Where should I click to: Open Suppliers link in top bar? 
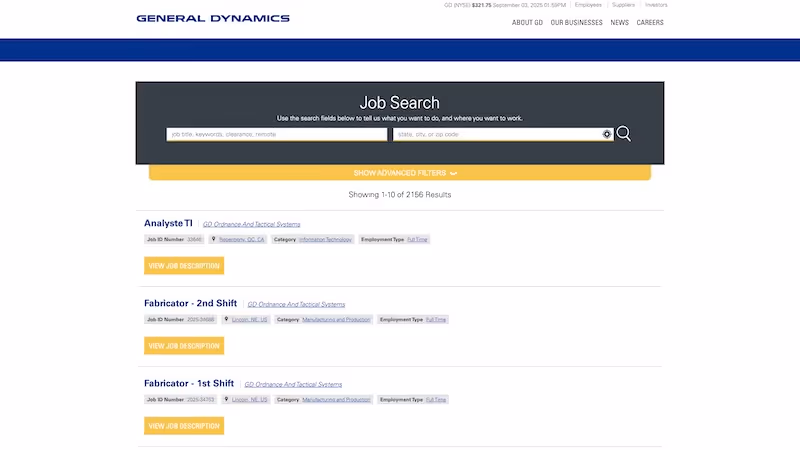pos(623,5)
